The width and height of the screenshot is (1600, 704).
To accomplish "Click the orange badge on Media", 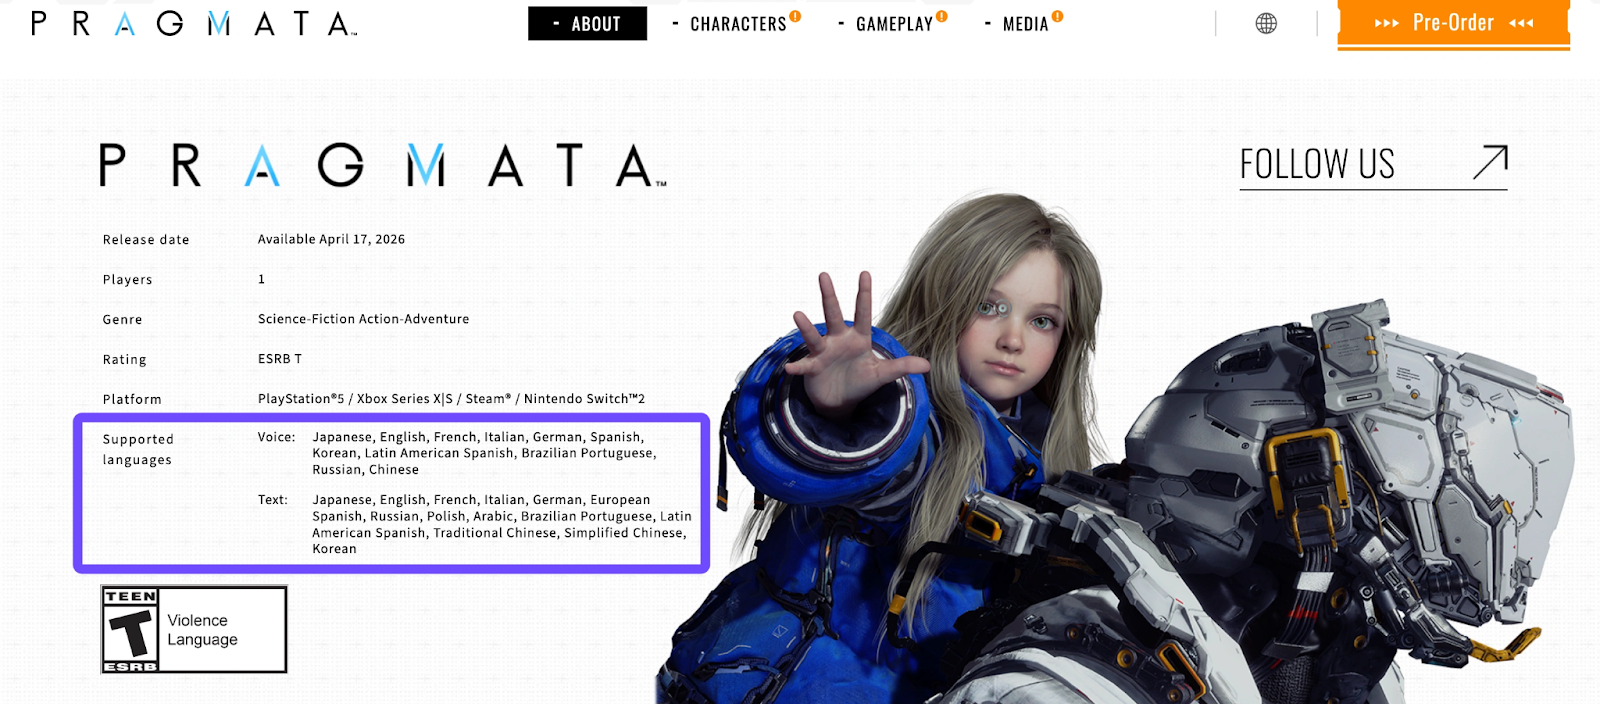I will (x=1057, y=16).
